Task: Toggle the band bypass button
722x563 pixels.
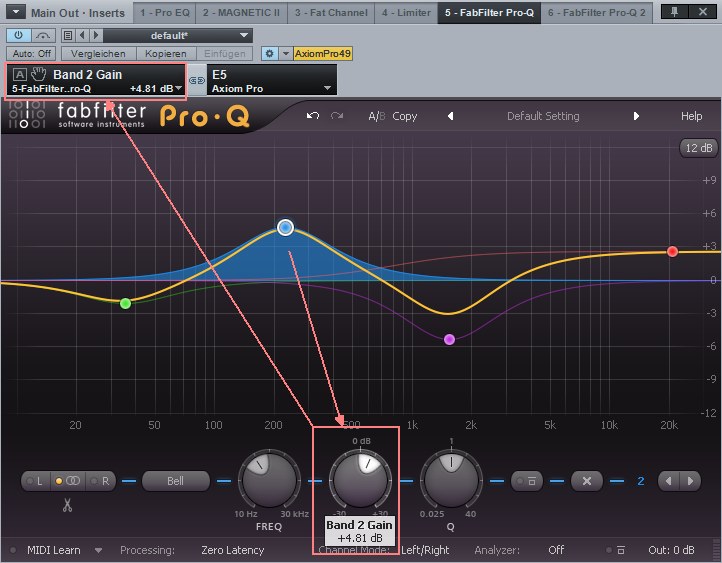Action: [527, 481]
